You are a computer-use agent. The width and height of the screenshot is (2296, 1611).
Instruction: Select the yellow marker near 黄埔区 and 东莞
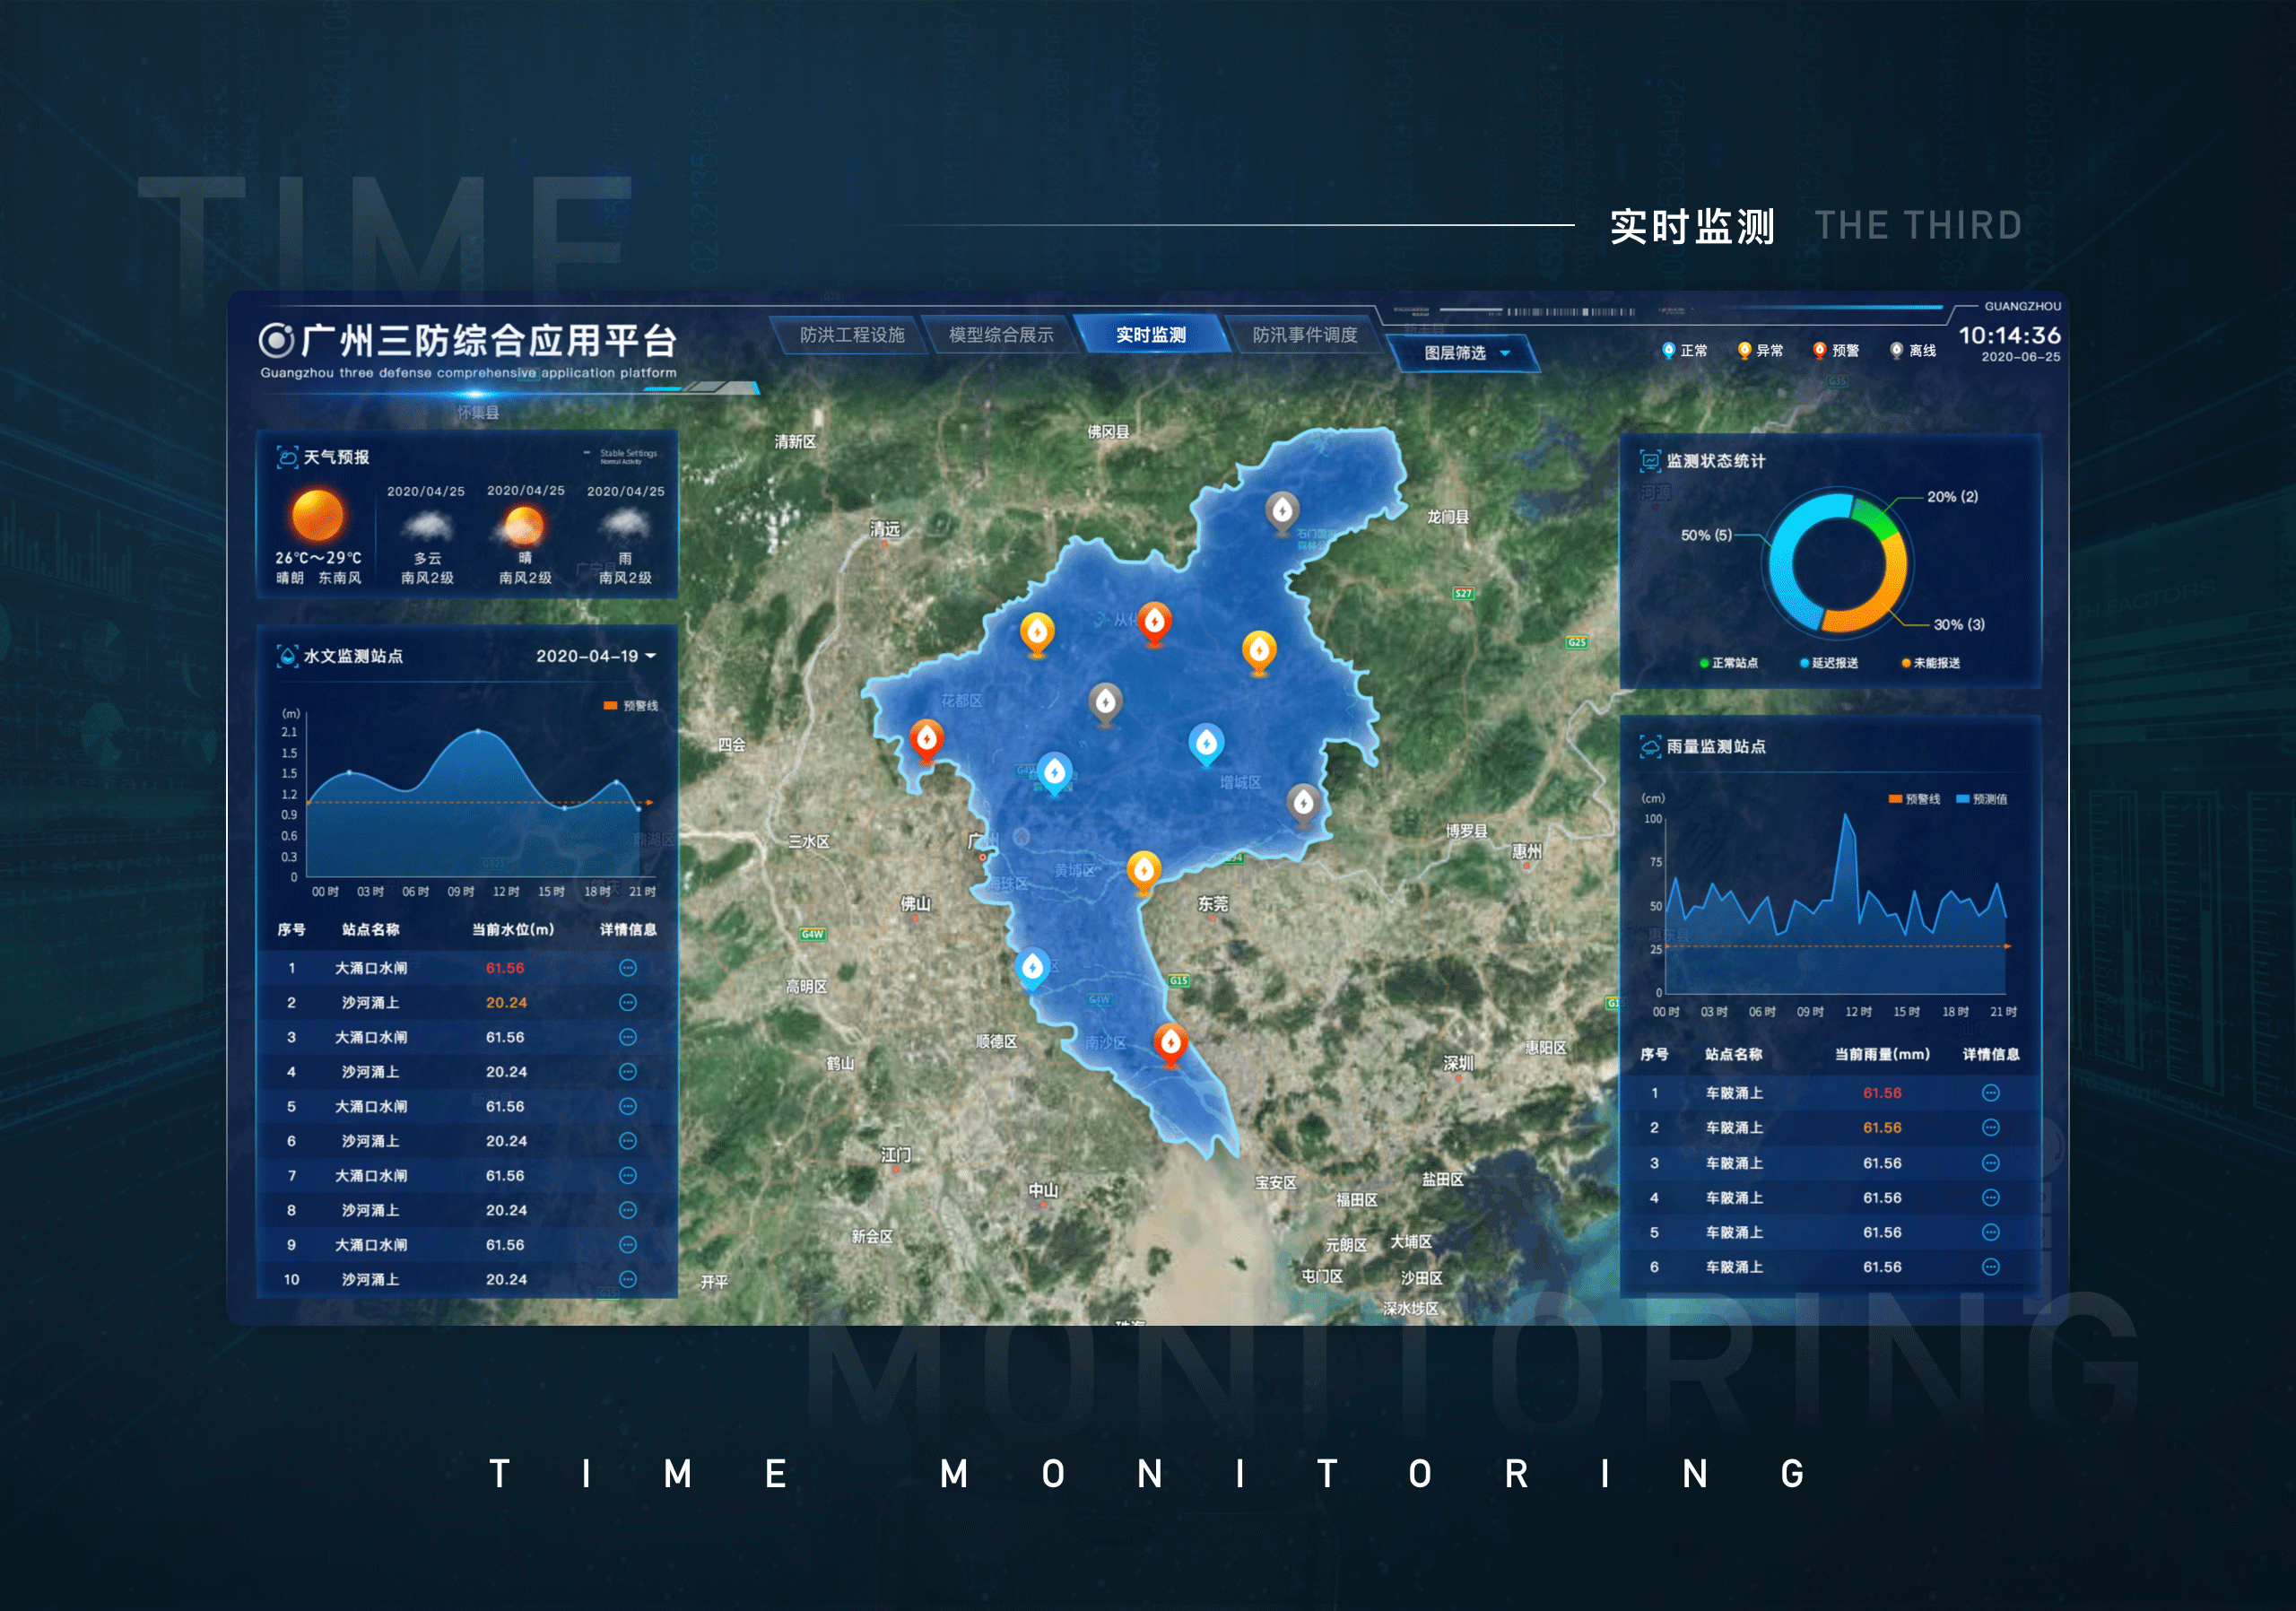click(1143, 871)
